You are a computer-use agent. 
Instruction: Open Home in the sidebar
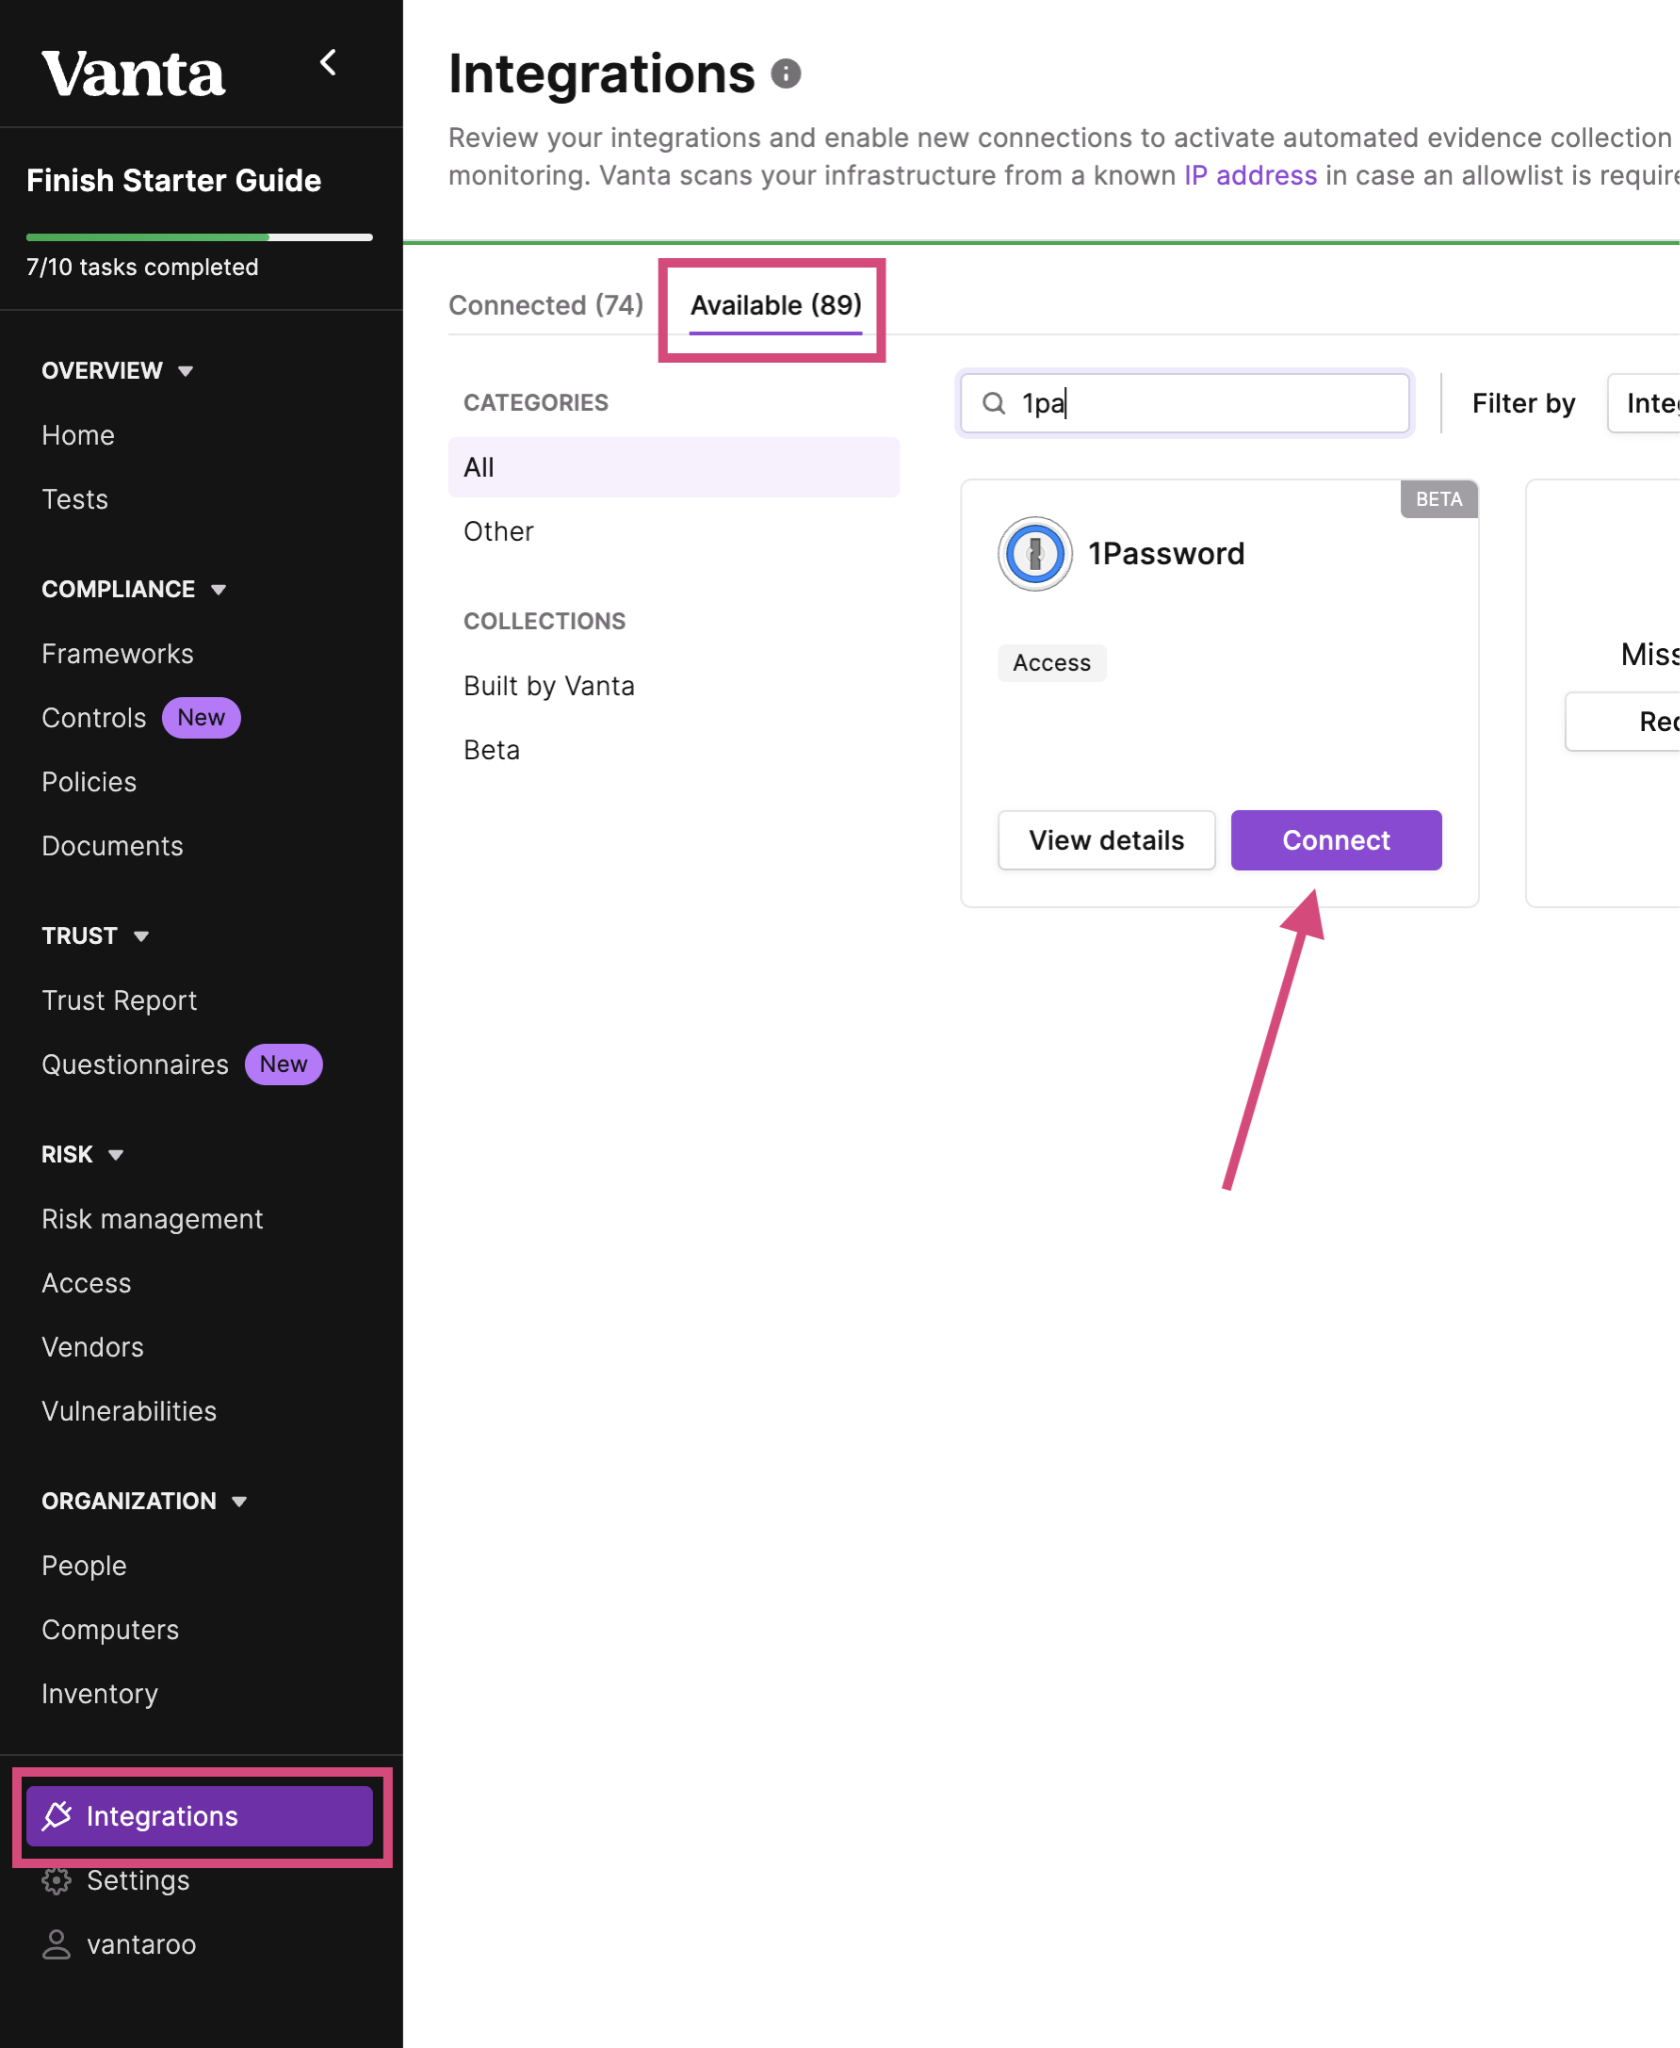pyautogui.click(x=78, y=435)
